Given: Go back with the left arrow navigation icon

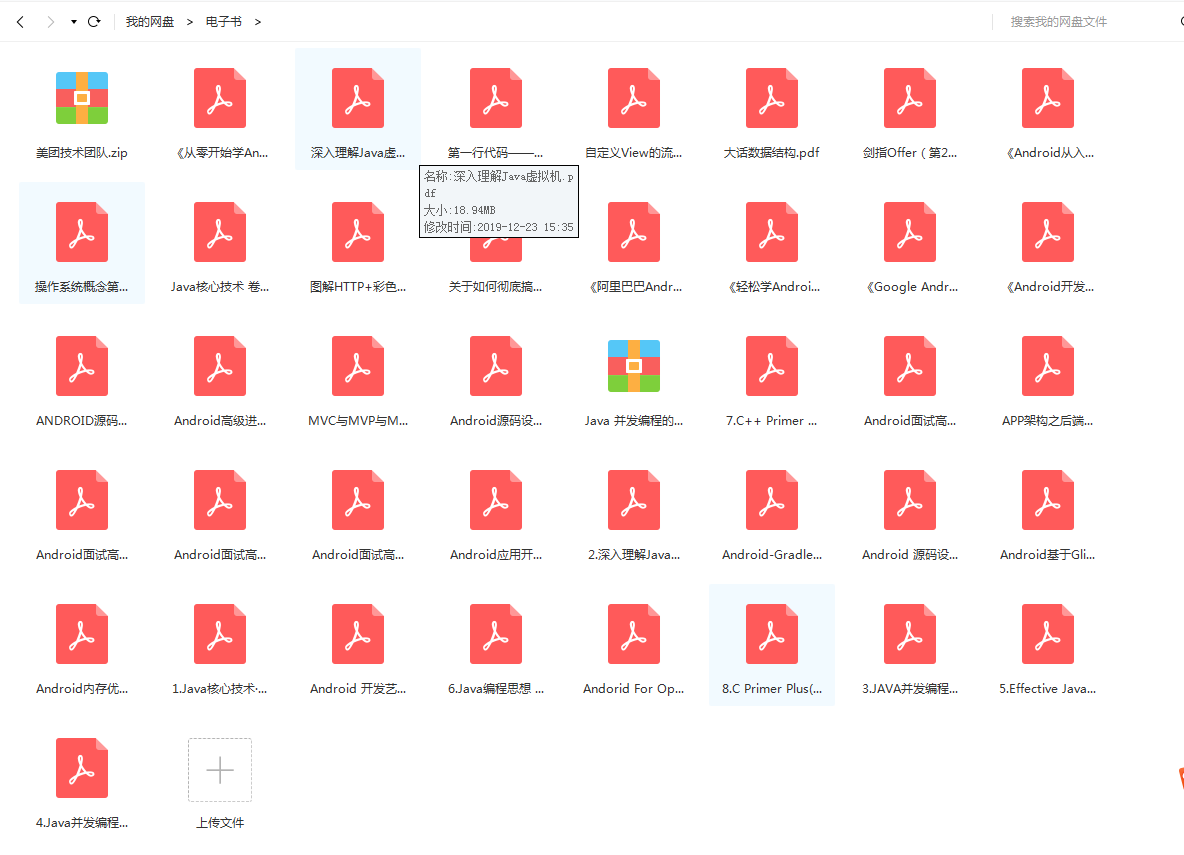Looking at the screenshot, I should click(x=20, y=22).
